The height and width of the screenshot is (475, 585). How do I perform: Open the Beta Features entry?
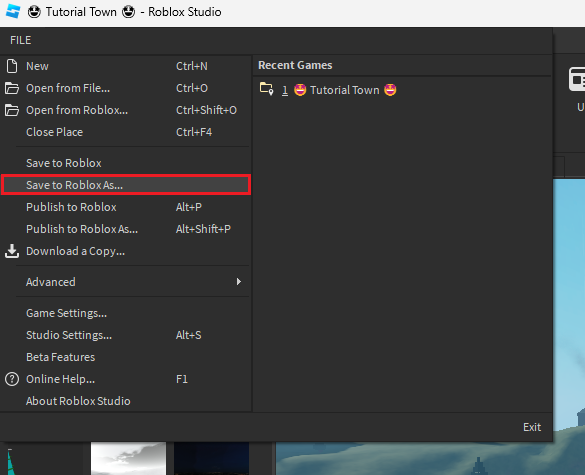point(126,357)
